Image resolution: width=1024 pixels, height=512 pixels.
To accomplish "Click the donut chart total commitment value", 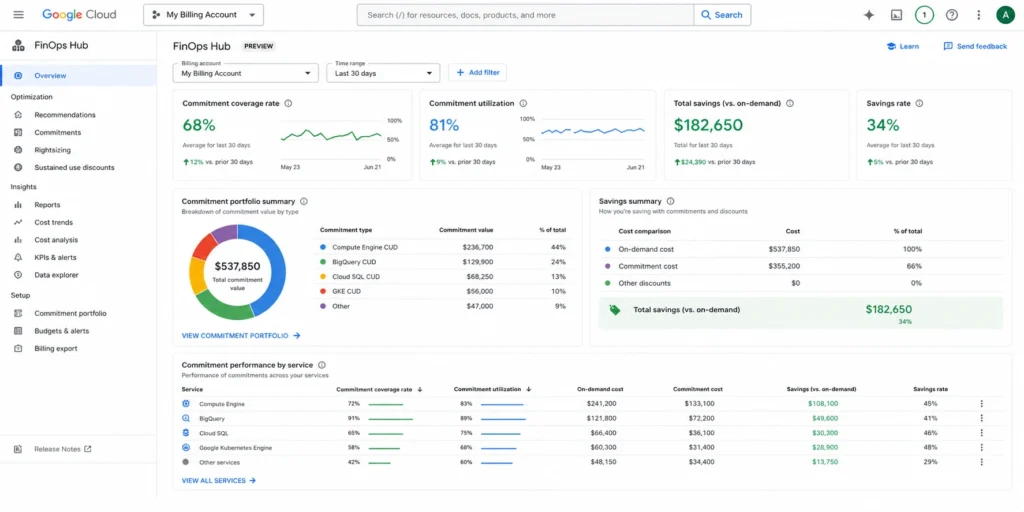I will tap(237, 272).
